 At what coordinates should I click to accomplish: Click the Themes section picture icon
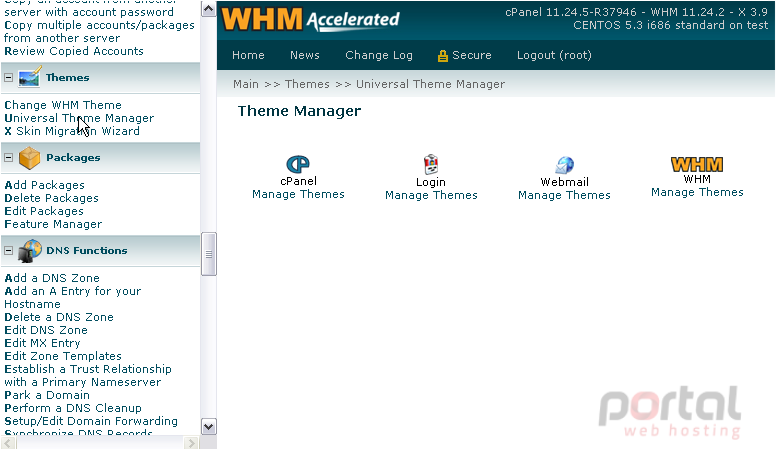[x=29, y=78]
